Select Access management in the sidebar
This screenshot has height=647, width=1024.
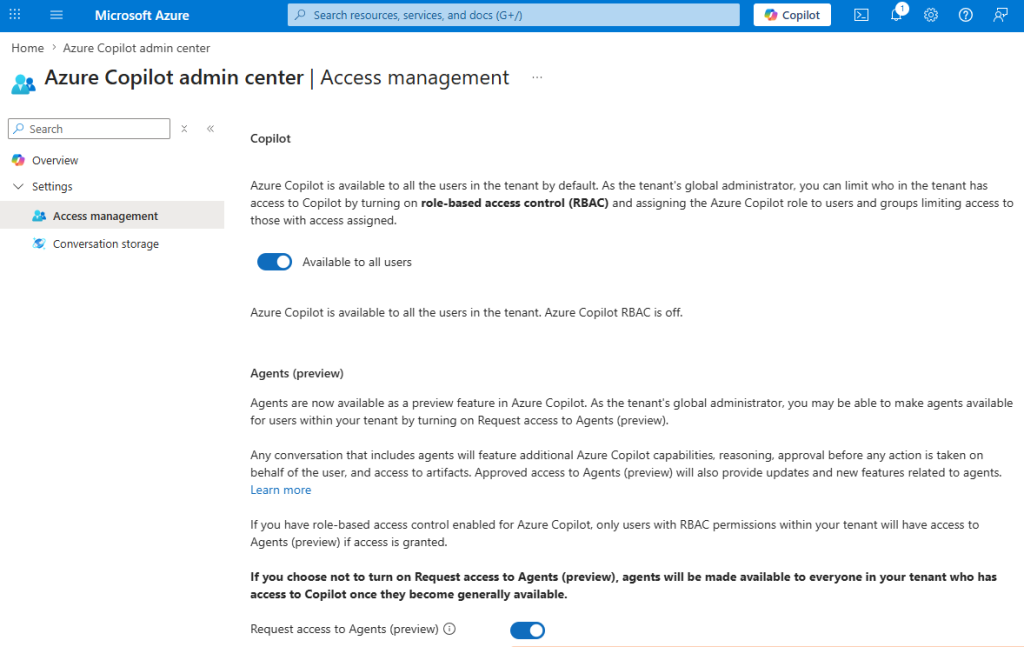(105, 216)
